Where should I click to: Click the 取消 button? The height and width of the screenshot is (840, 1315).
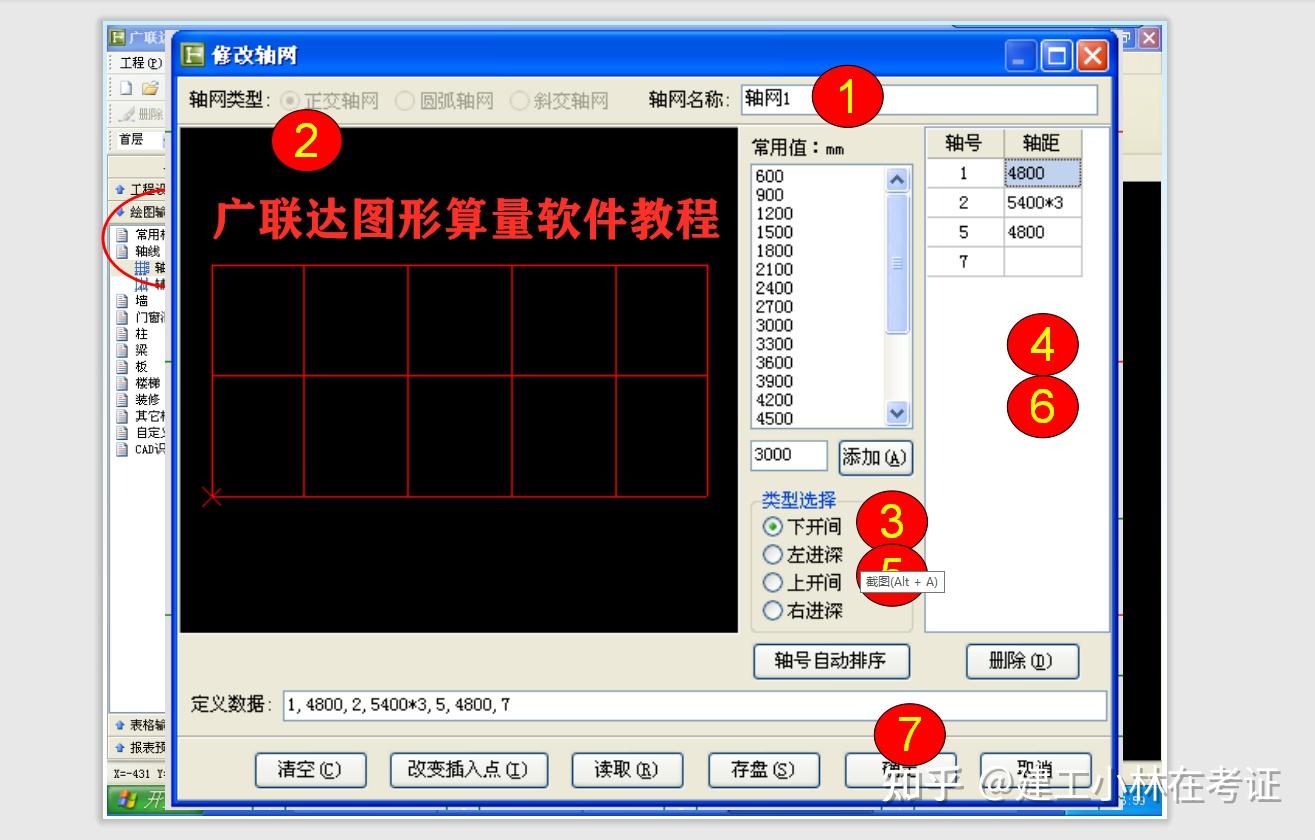1036,770
